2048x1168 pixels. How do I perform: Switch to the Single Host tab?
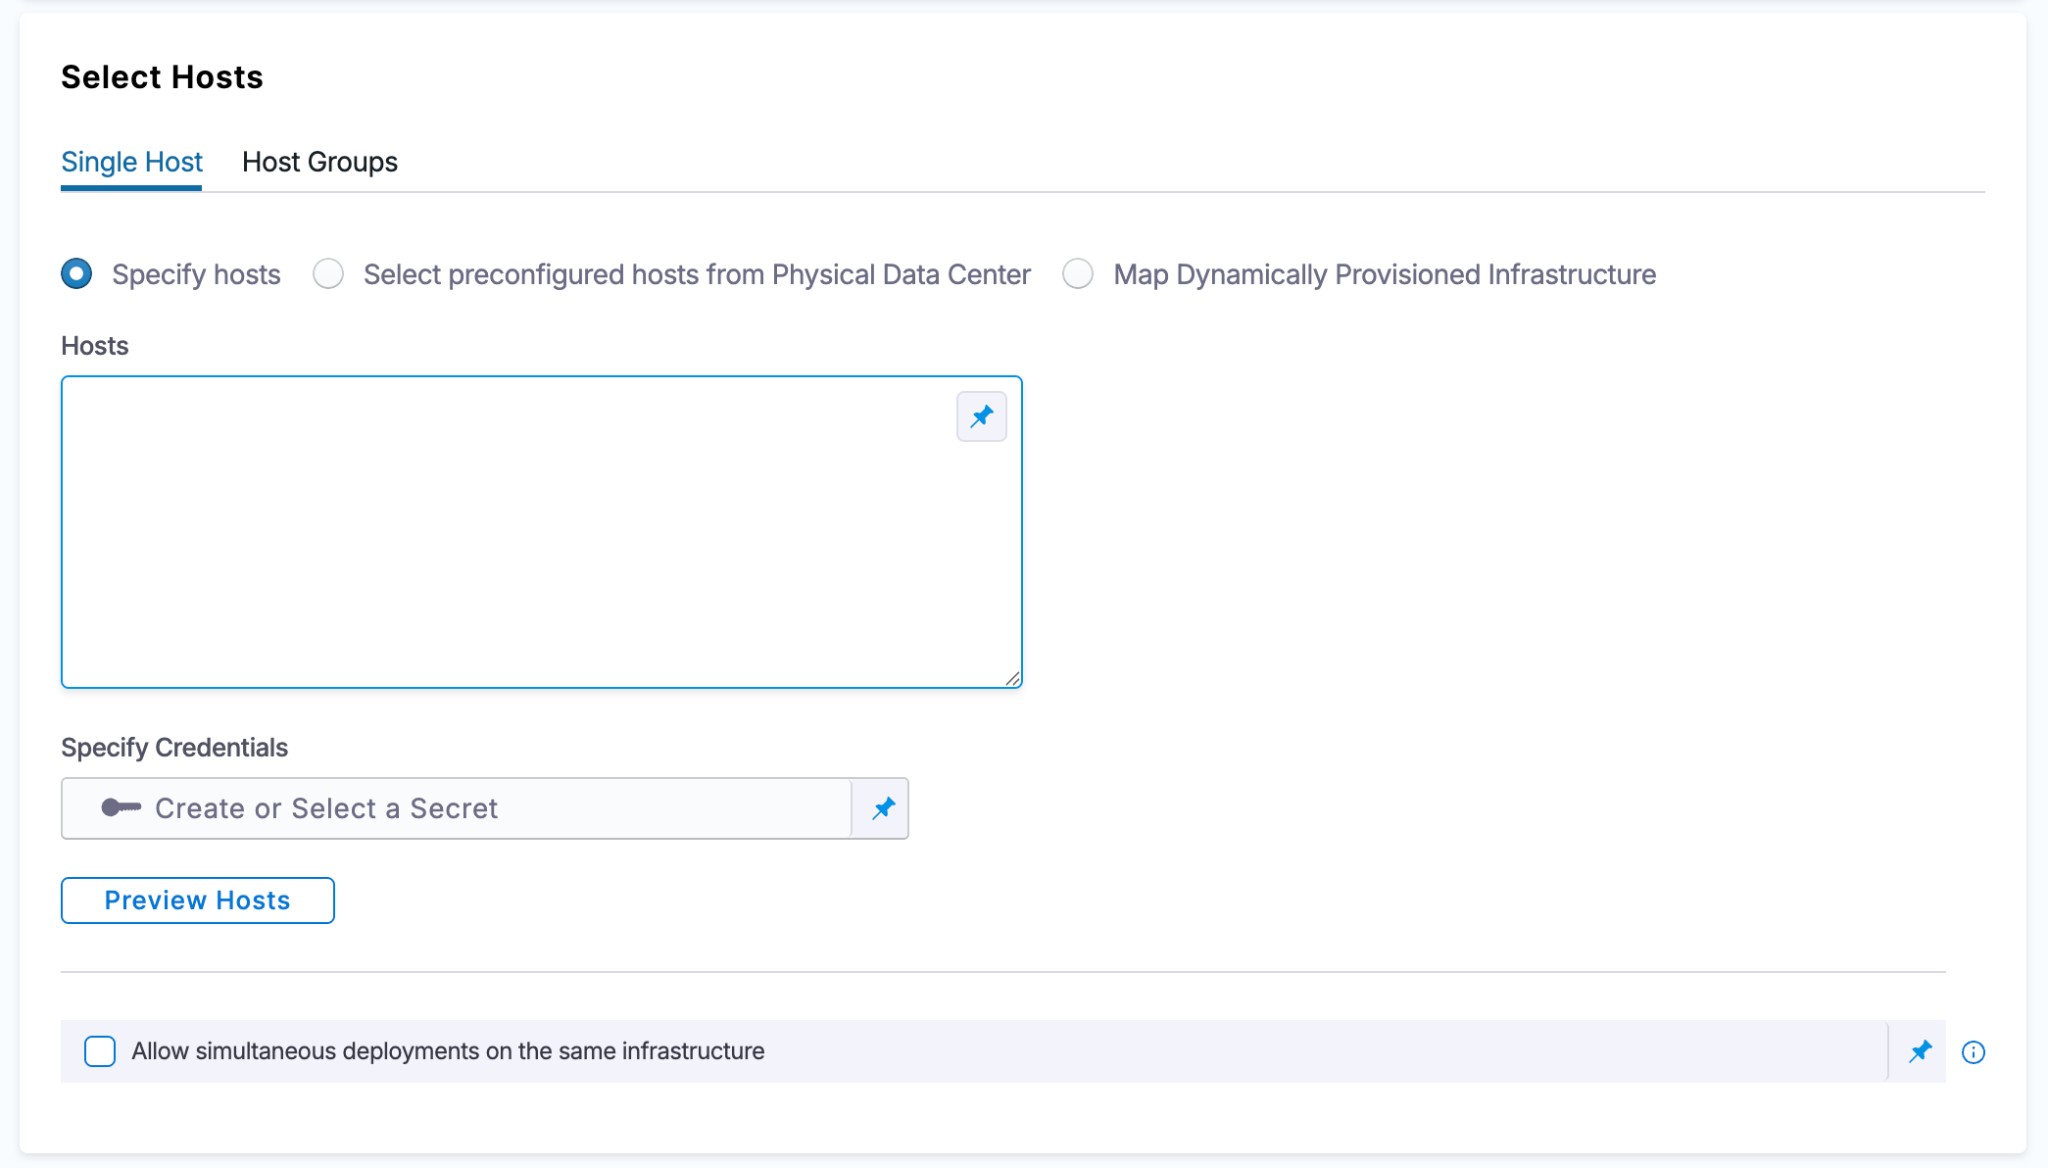(132, 162)
